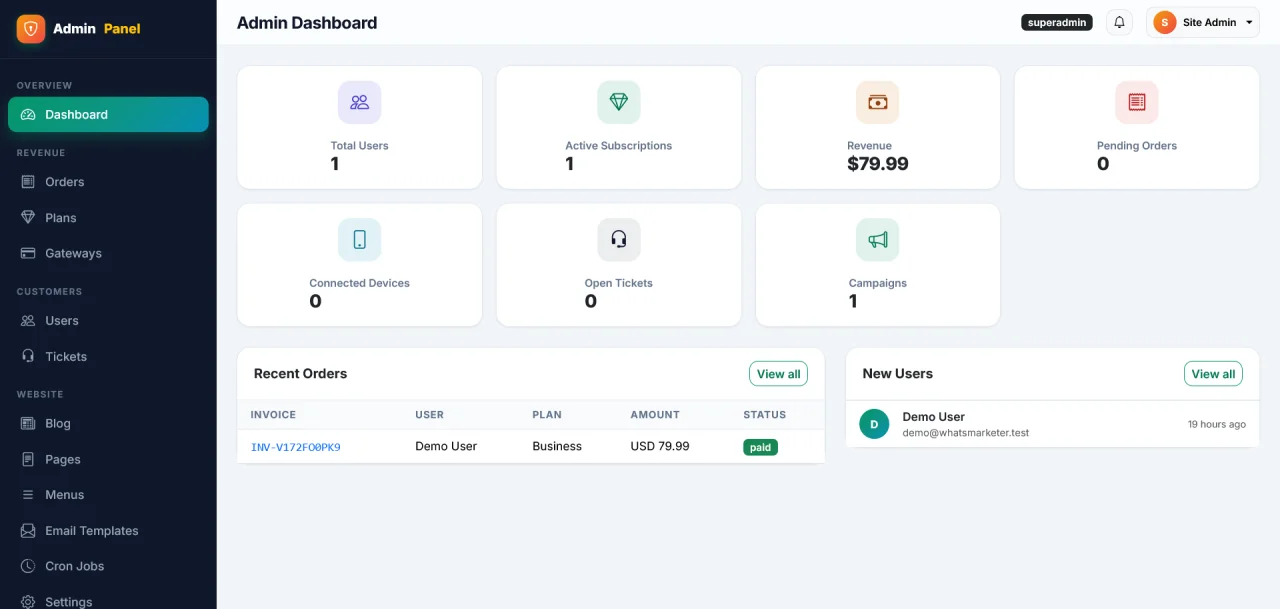1280x609 pixels.
Task: Click the superadmin role badge
Action: click(1057, 22)
